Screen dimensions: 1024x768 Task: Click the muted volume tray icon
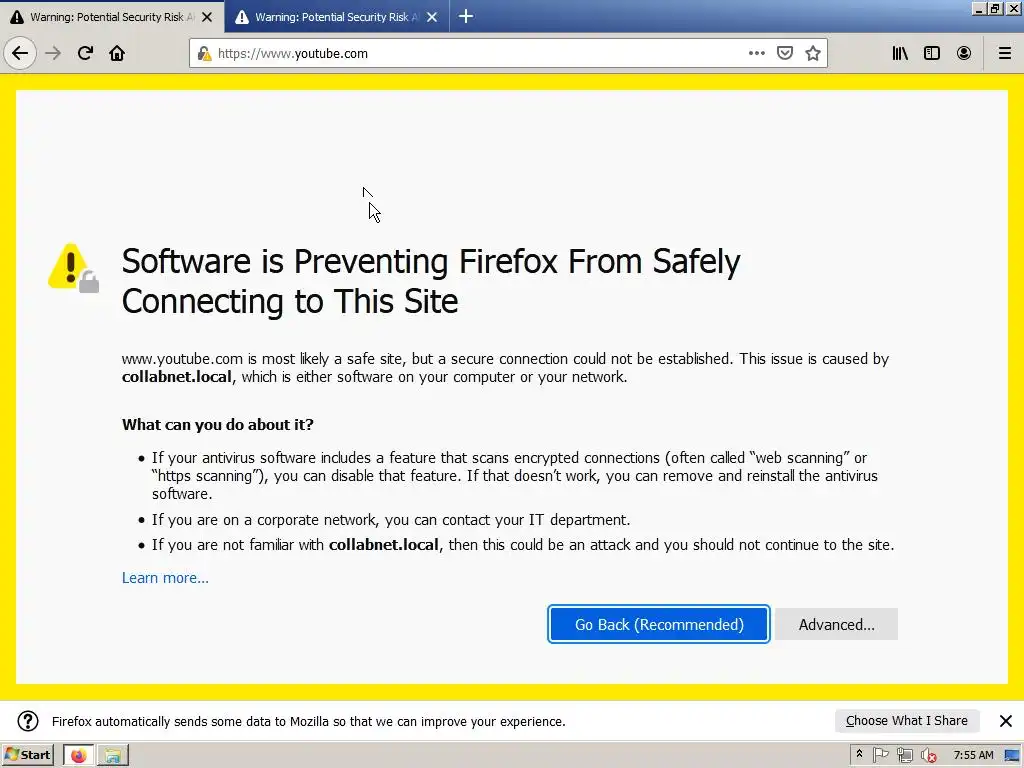click(929, 756)
